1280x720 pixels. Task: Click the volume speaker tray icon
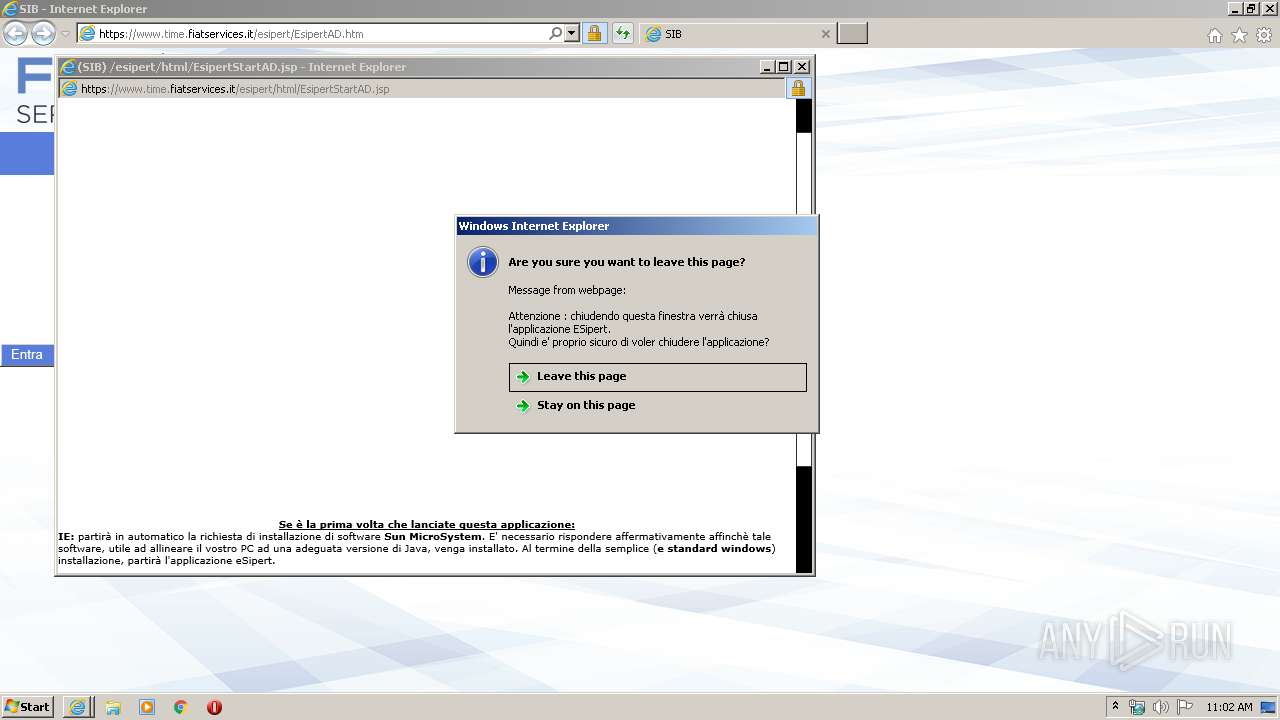point(1161,707)
